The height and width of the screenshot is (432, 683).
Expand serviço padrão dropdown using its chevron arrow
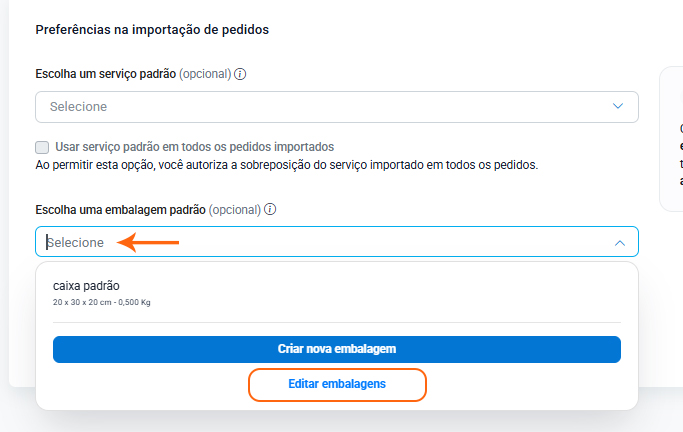point(619,106)
